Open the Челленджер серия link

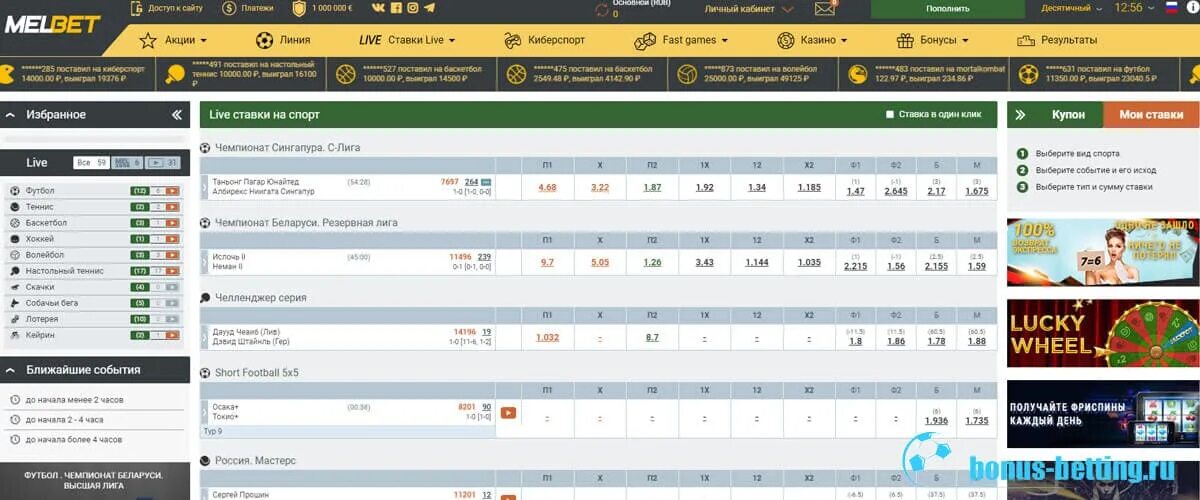pos(260,297)
